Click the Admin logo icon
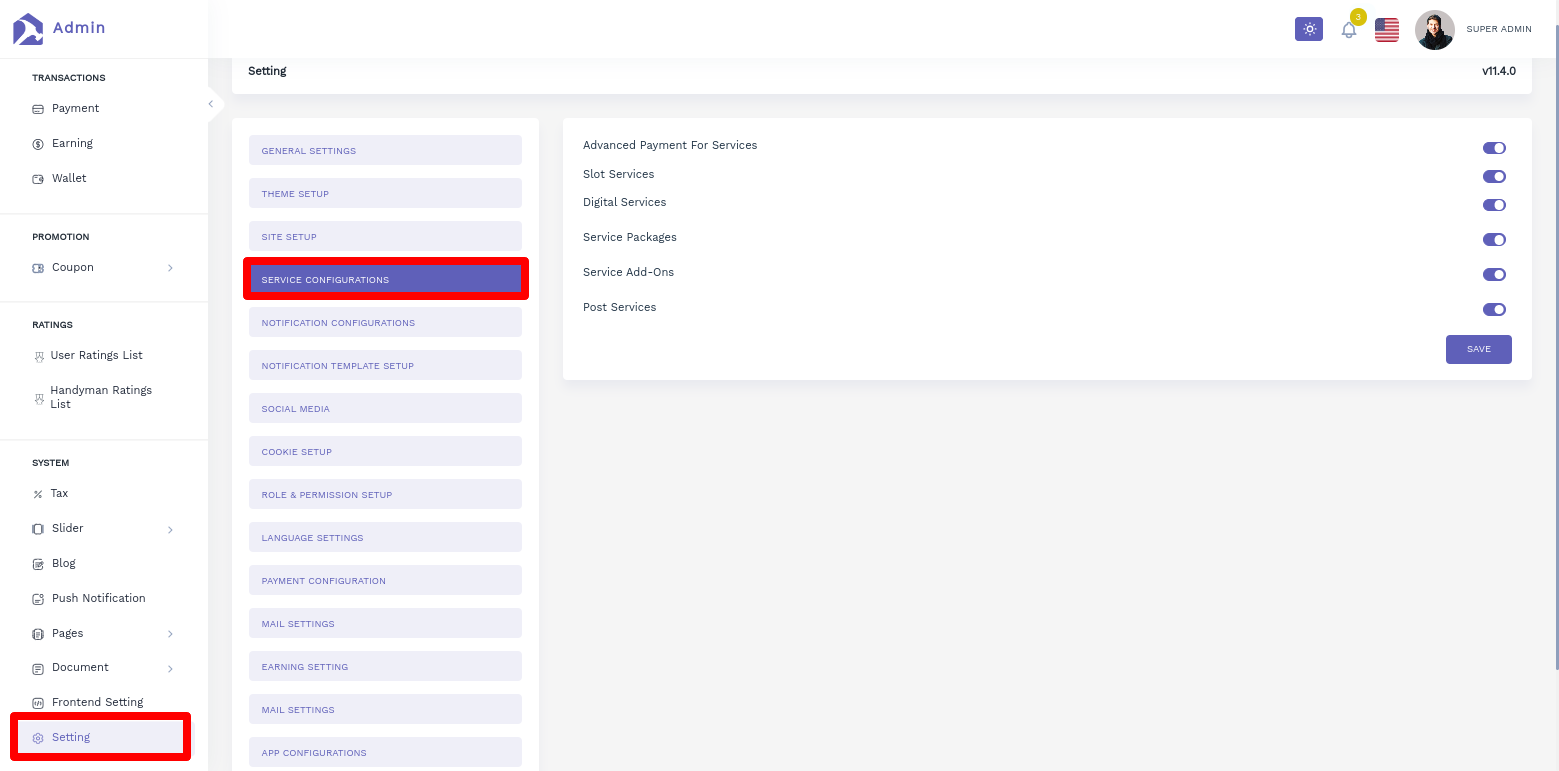1559x771 pixels. [28, 28]
